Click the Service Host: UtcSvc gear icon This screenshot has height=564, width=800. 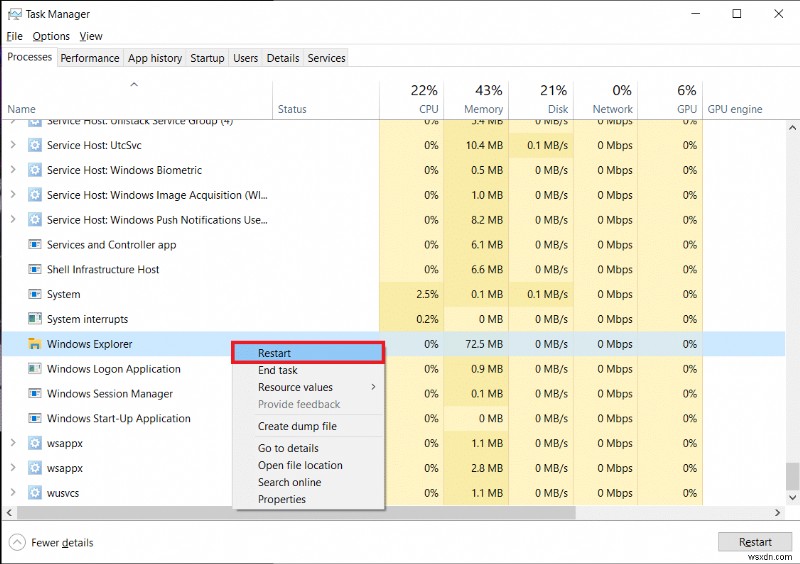tap(35, 145)
